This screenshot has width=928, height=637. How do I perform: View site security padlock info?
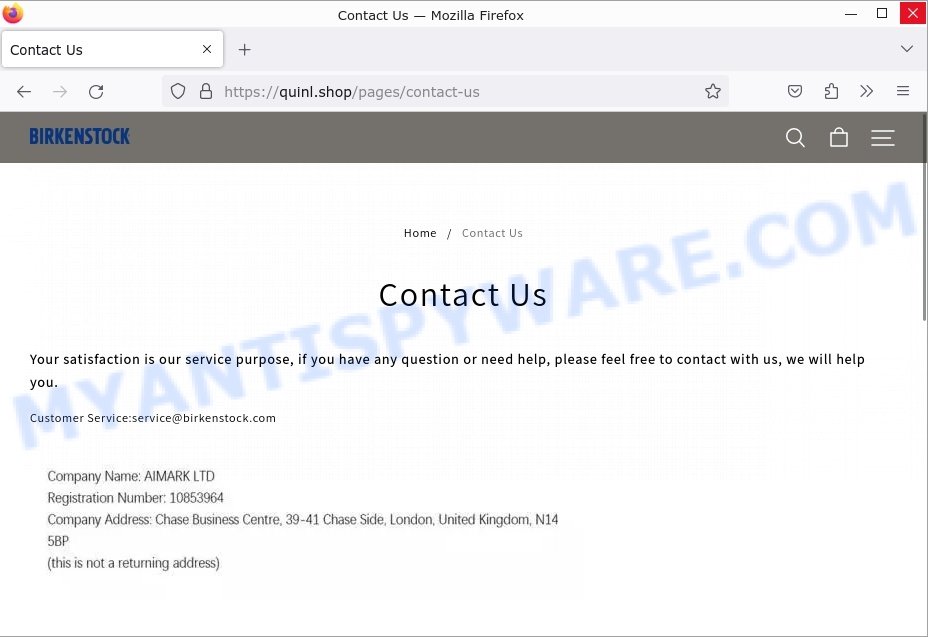205,91
